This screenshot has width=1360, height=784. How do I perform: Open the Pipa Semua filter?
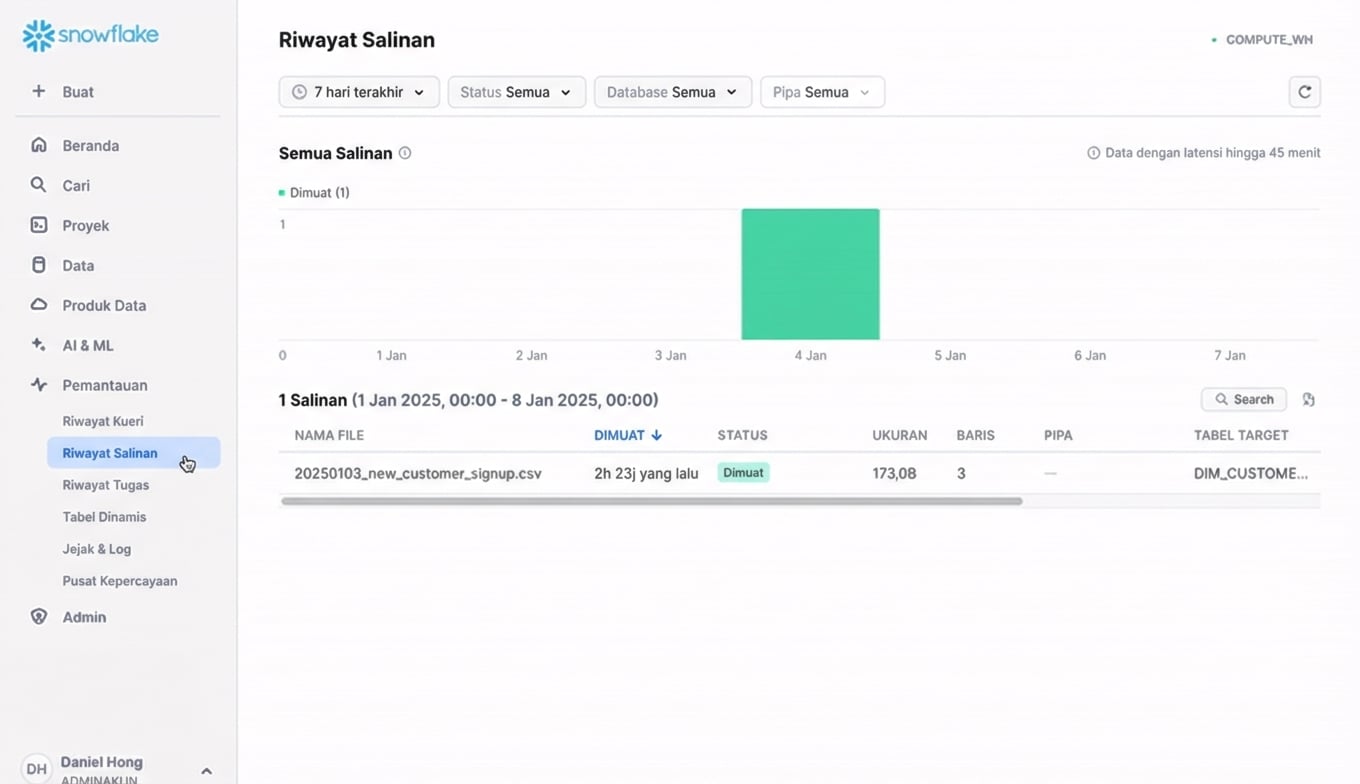point(821,91)
